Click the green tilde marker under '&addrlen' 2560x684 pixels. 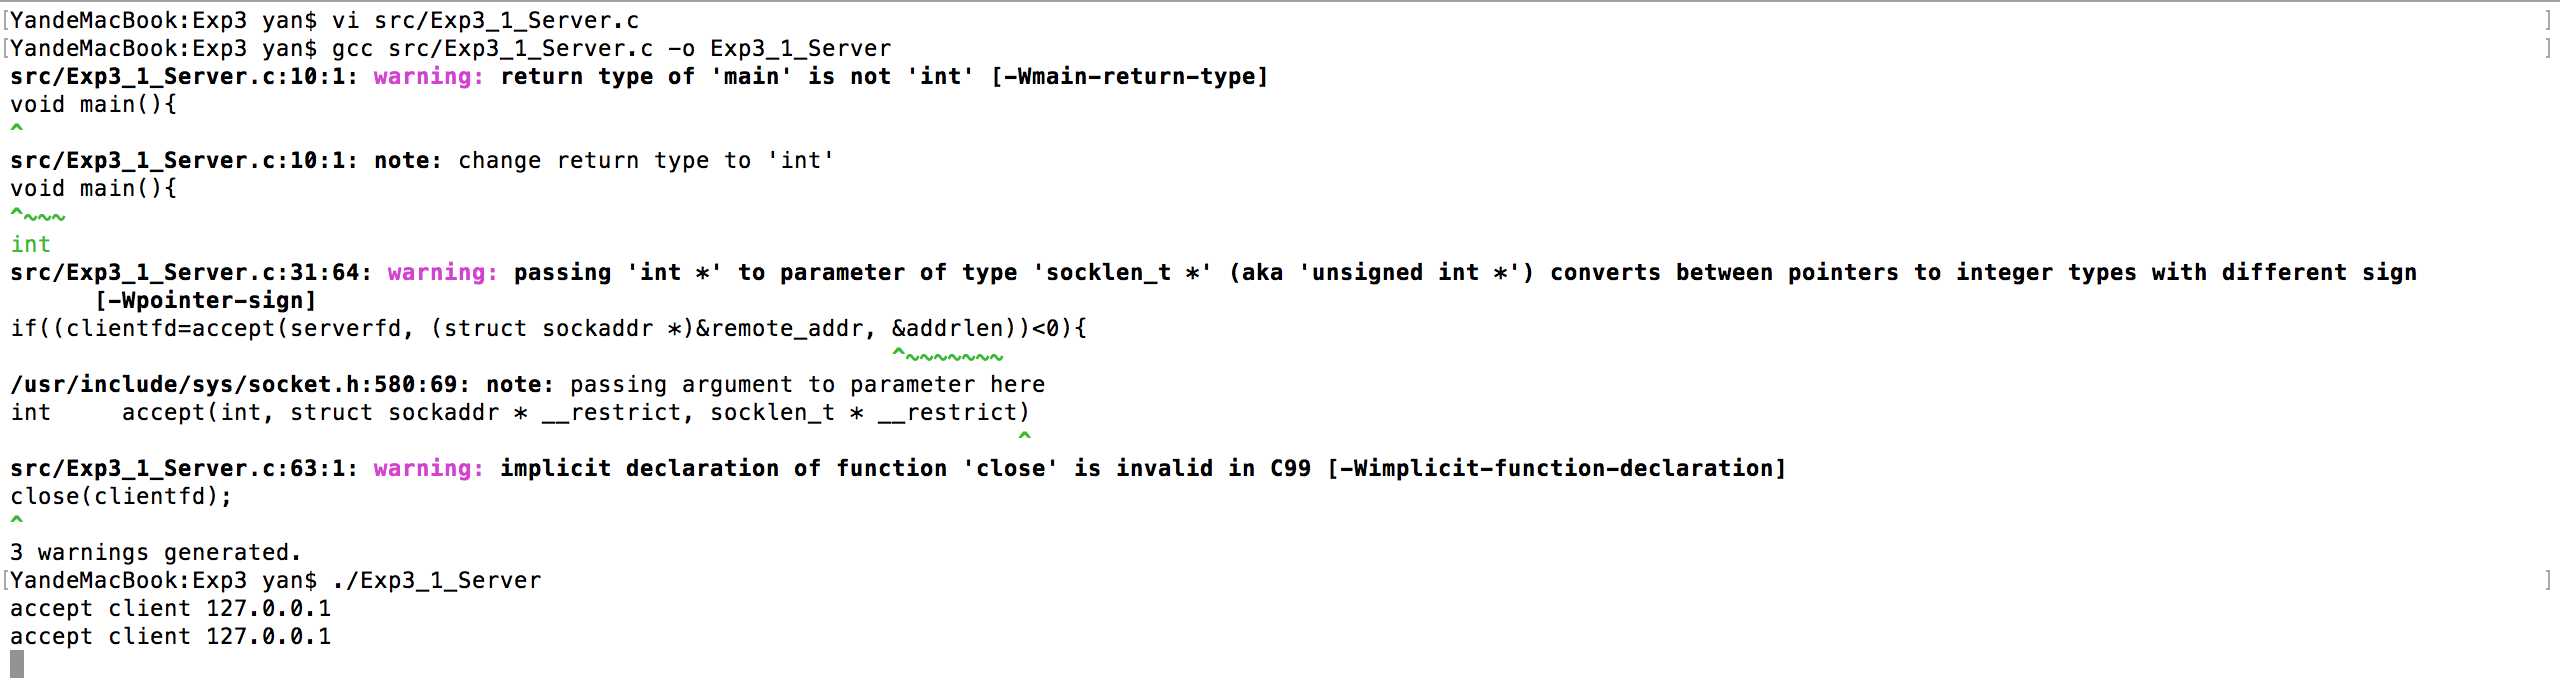click(x=948, y=355)
